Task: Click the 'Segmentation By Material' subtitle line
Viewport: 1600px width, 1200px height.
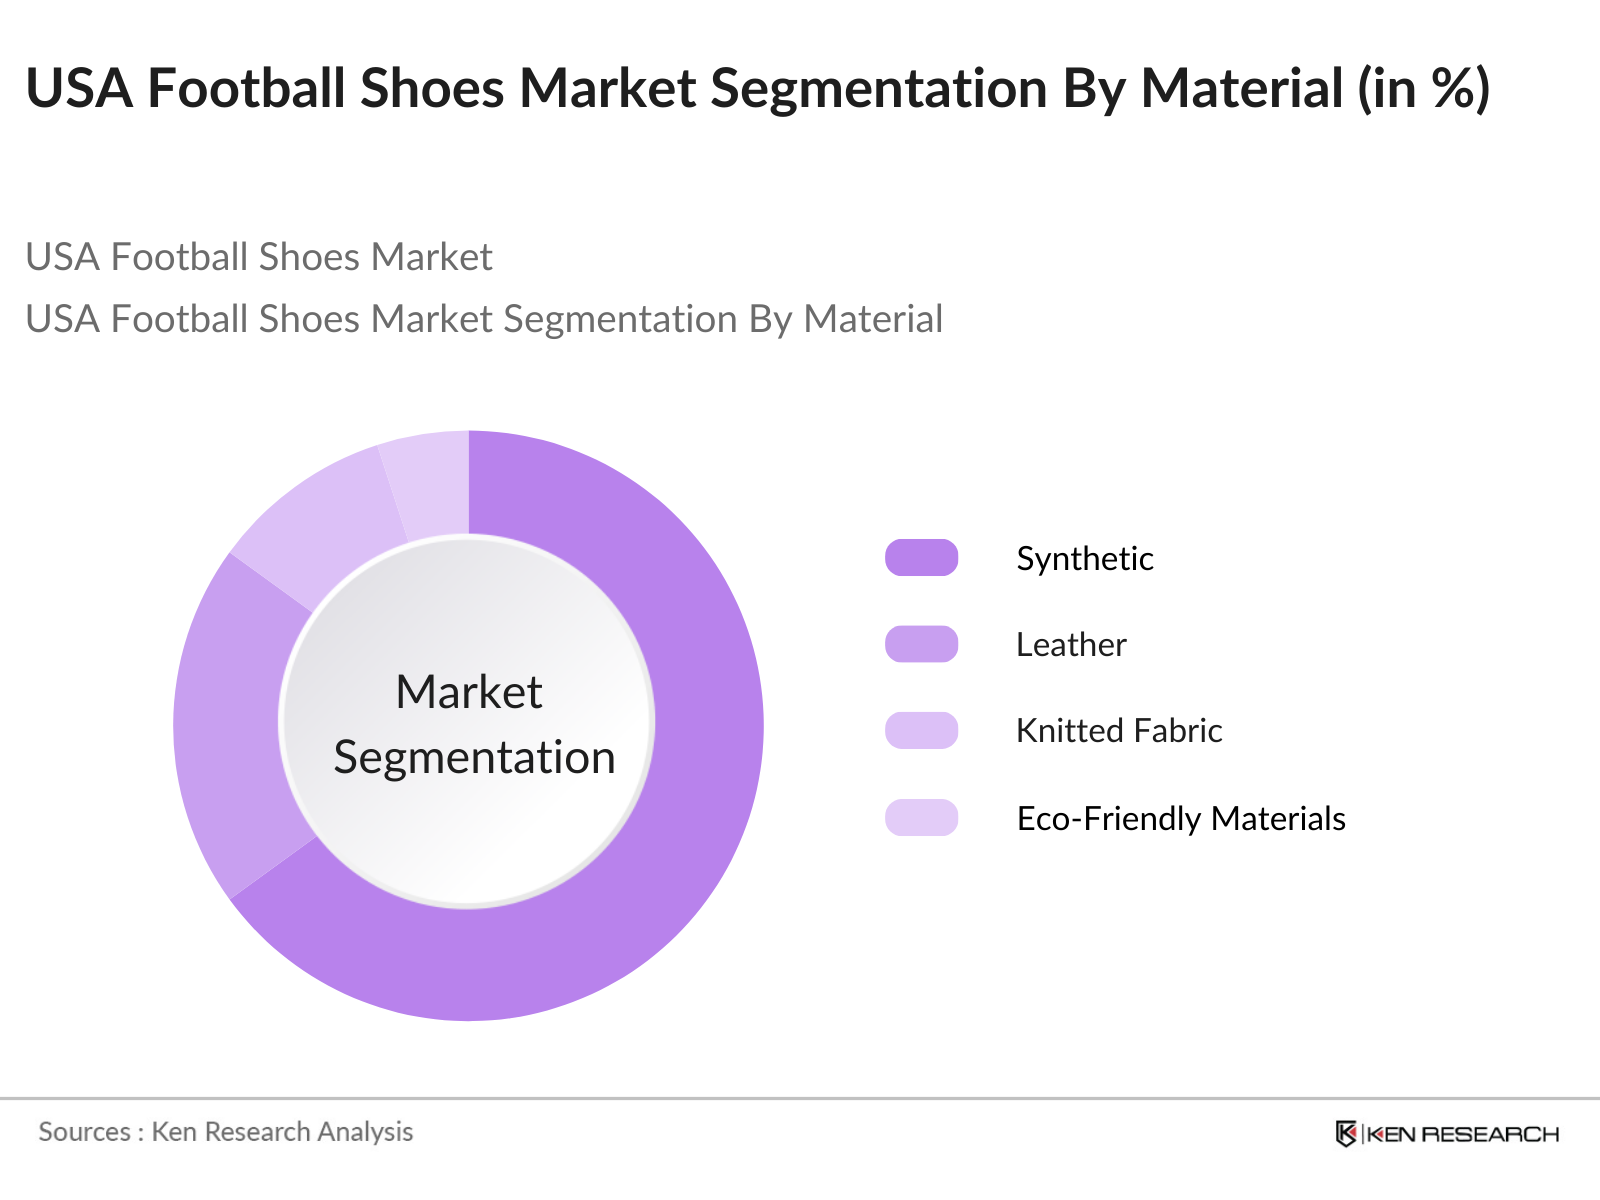Action: tap(483, 319)
